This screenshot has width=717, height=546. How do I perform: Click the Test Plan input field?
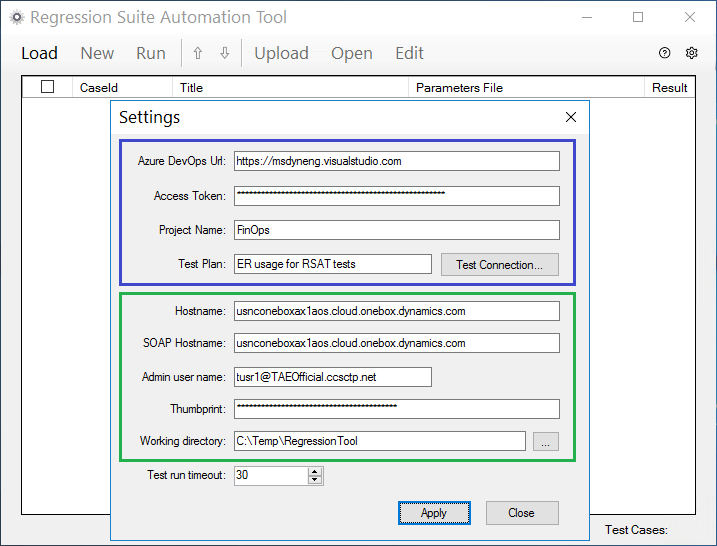click(x=332, y=264)
